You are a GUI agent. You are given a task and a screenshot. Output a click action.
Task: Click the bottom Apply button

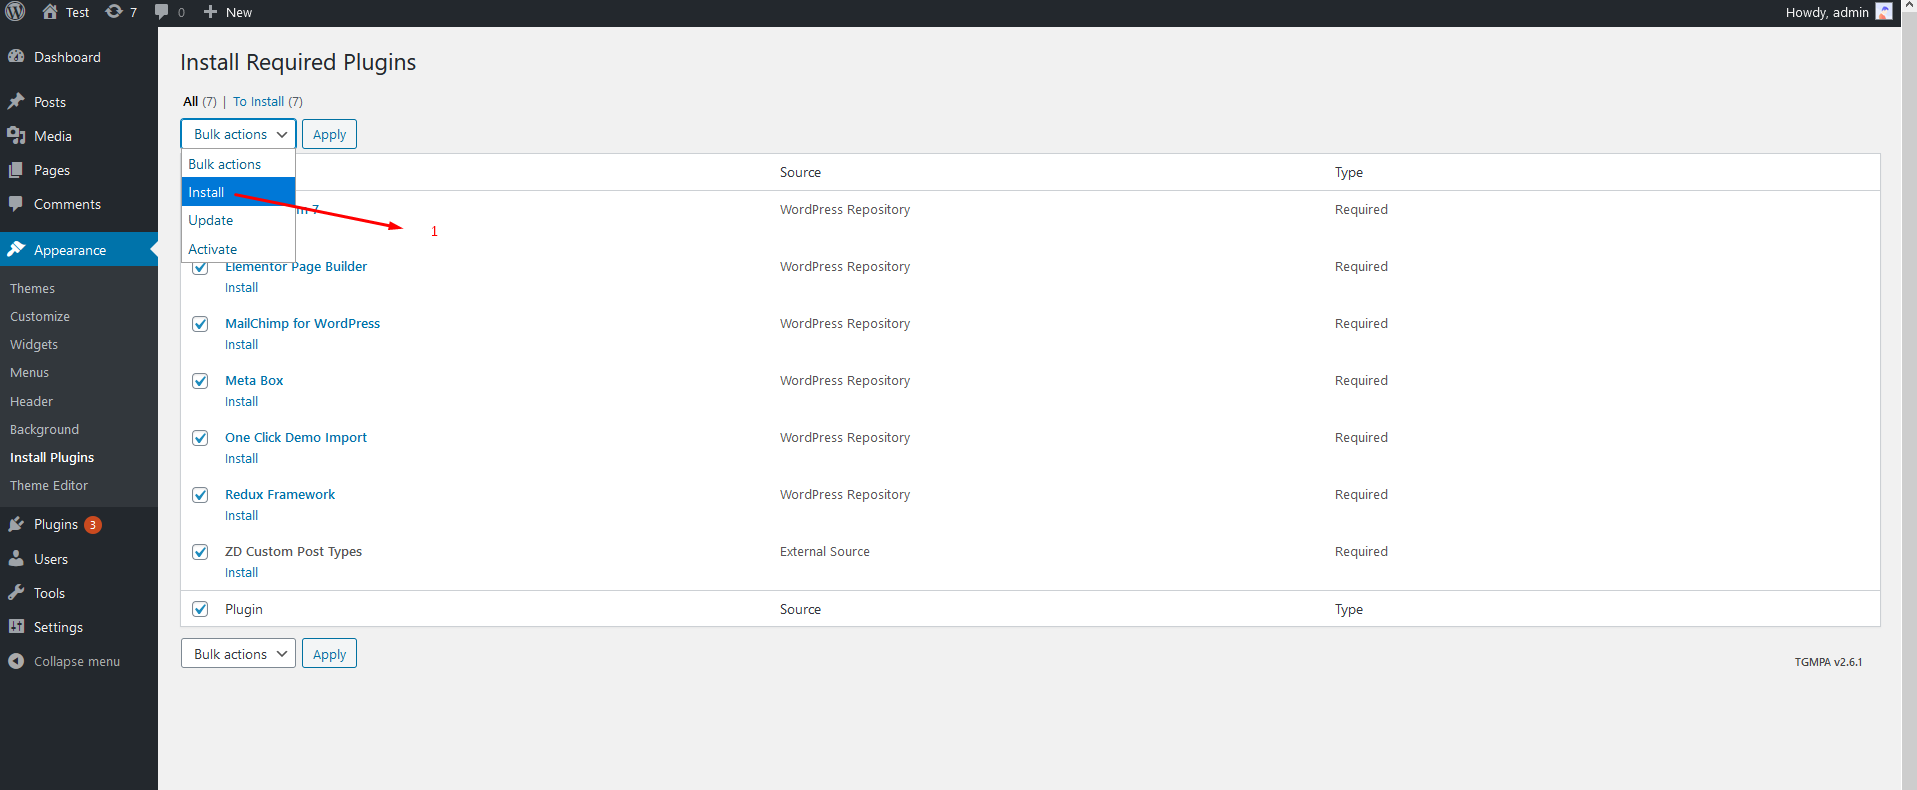coord(329,654)
